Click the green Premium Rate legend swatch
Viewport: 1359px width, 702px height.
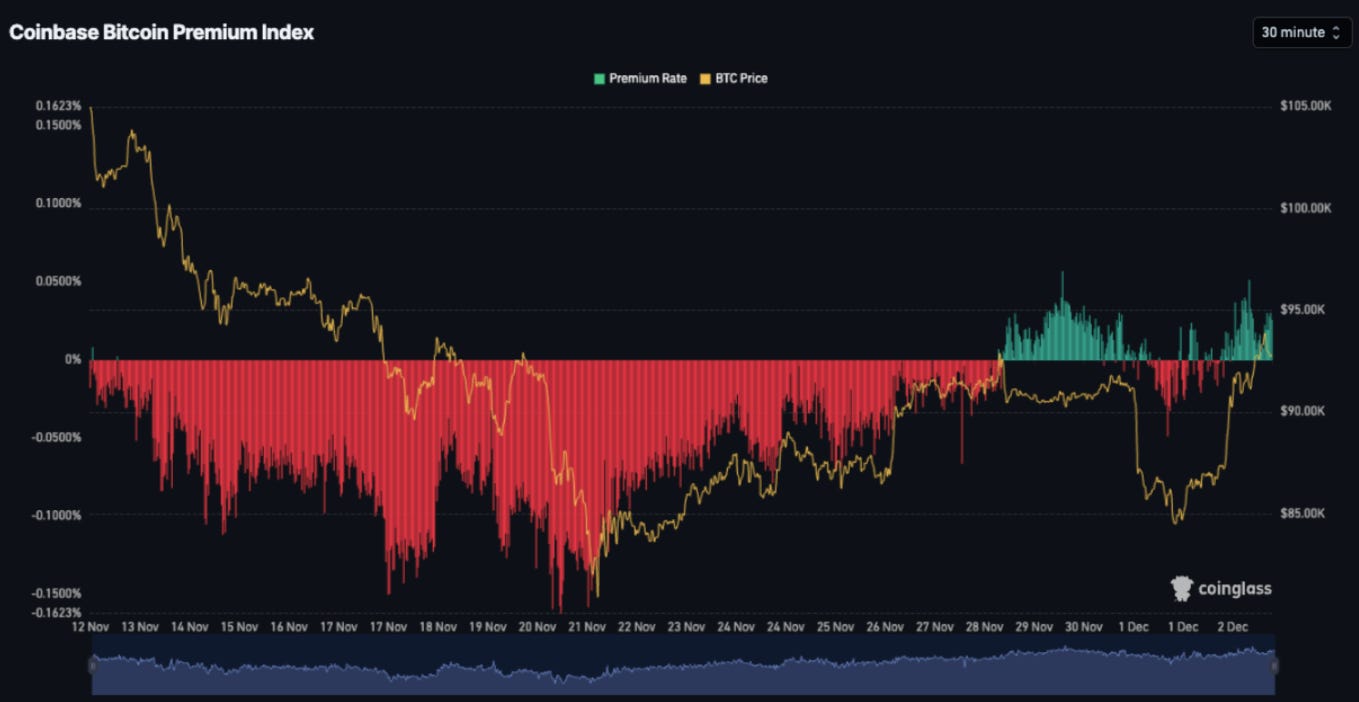tap(599, 78)
